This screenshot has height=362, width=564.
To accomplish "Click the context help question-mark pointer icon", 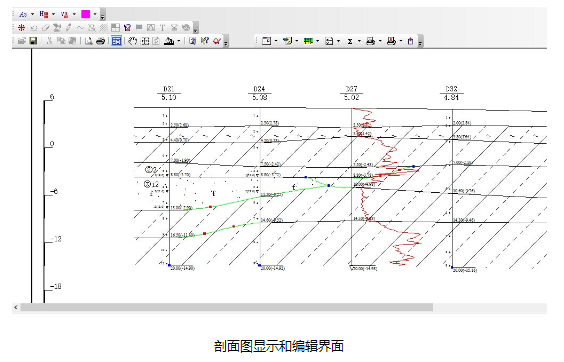I will (205, 41).
